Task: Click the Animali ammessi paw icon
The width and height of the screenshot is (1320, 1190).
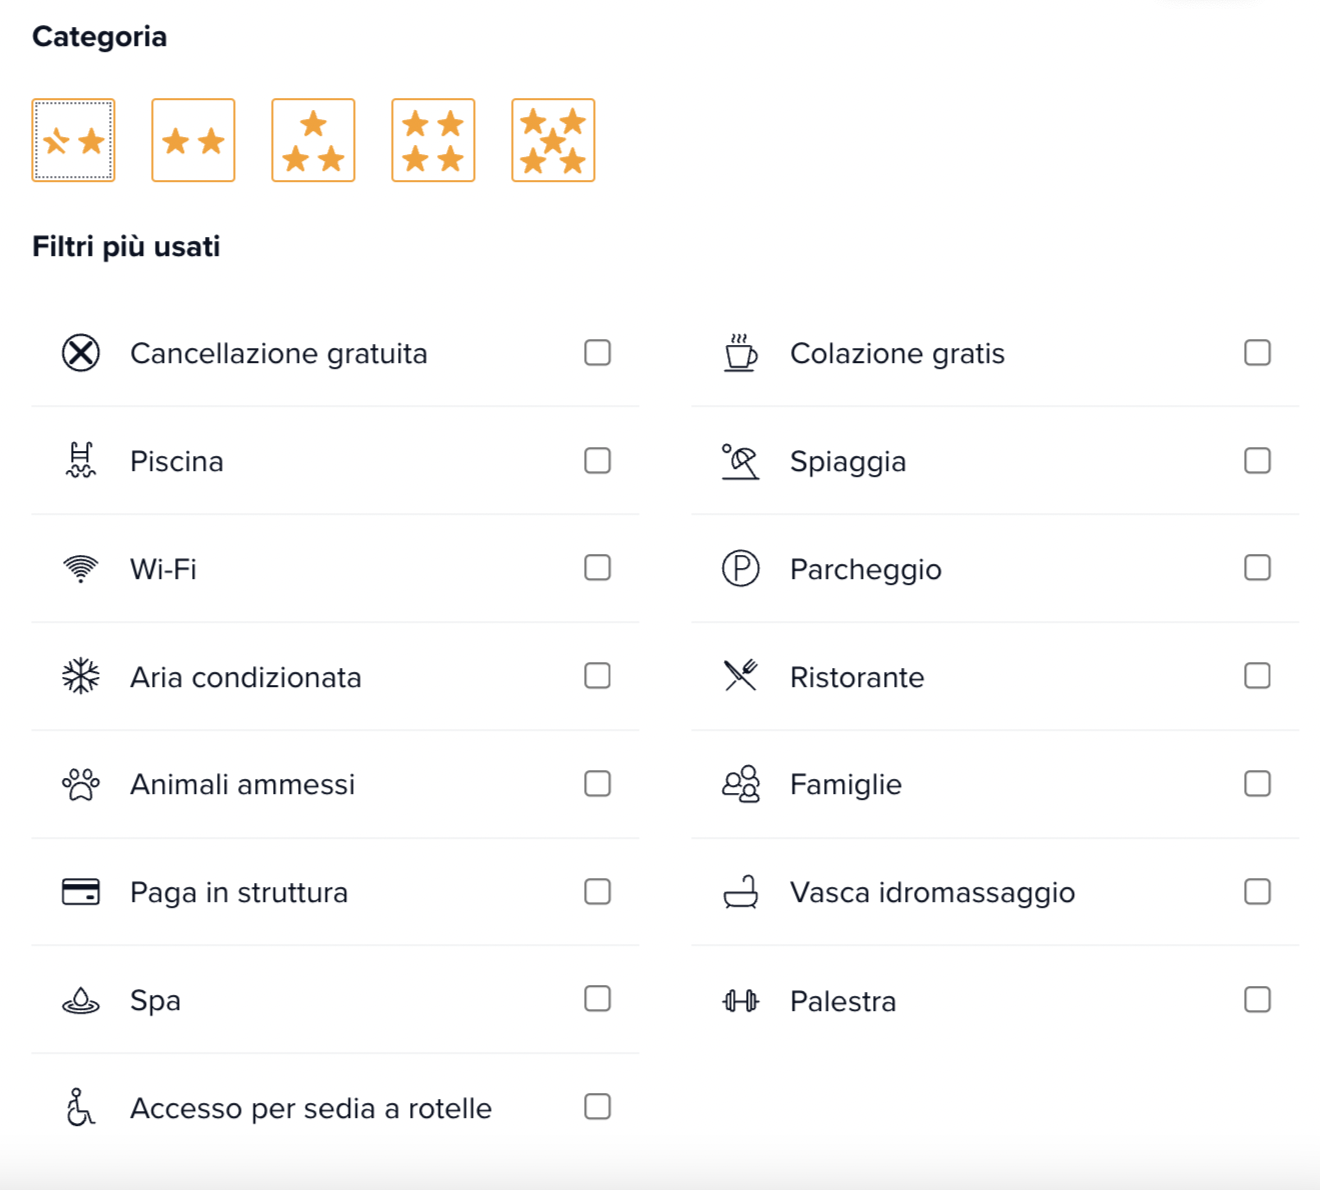Action: pos(81,785)
